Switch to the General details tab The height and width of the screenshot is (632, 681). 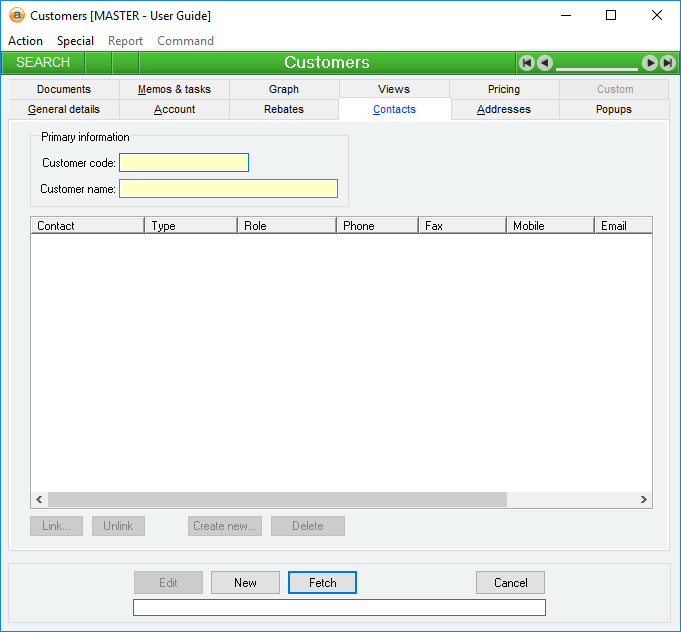(x=63, y=109)
